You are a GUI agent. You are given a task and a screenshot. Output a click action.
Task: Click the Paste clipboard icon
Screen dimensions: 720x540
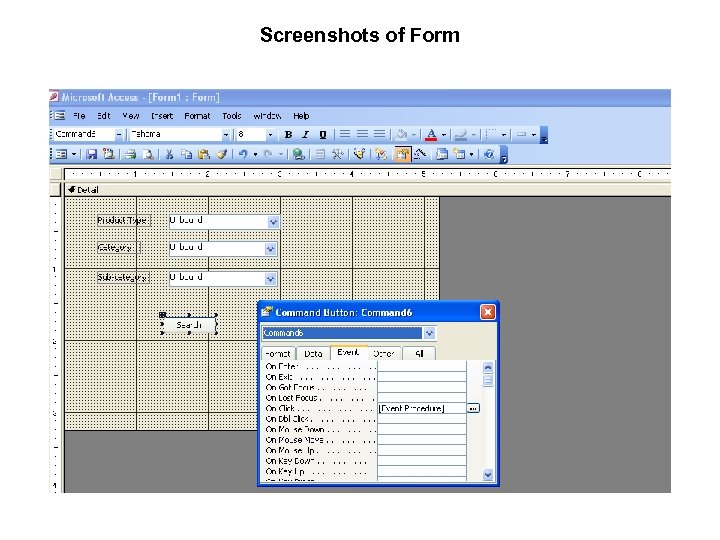pyautogui.click(x=204, y=154)
